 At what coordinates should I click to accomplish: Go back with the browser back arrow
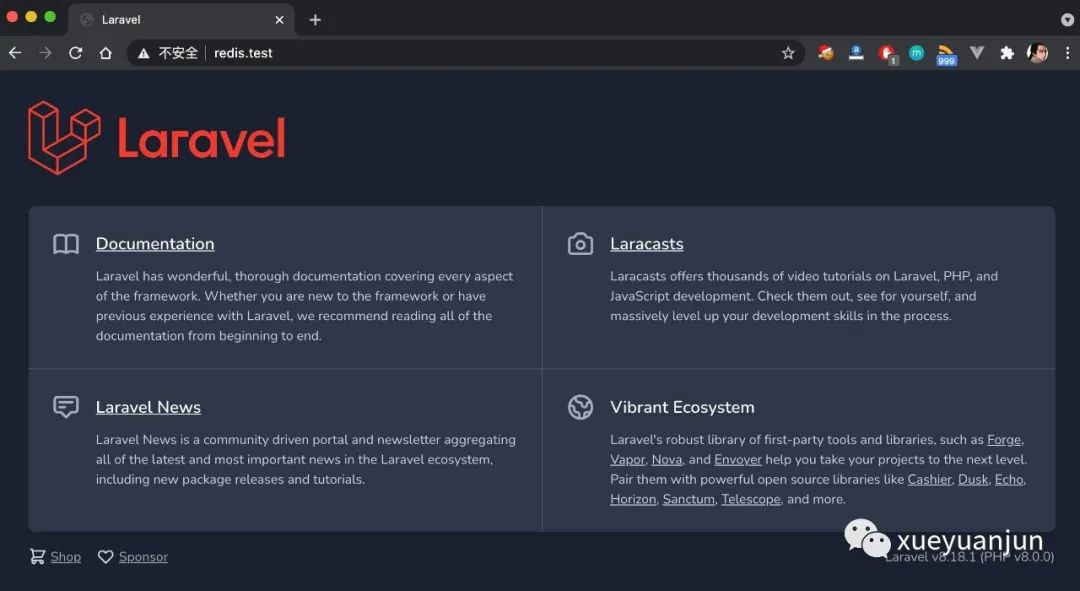coord(15,53)
